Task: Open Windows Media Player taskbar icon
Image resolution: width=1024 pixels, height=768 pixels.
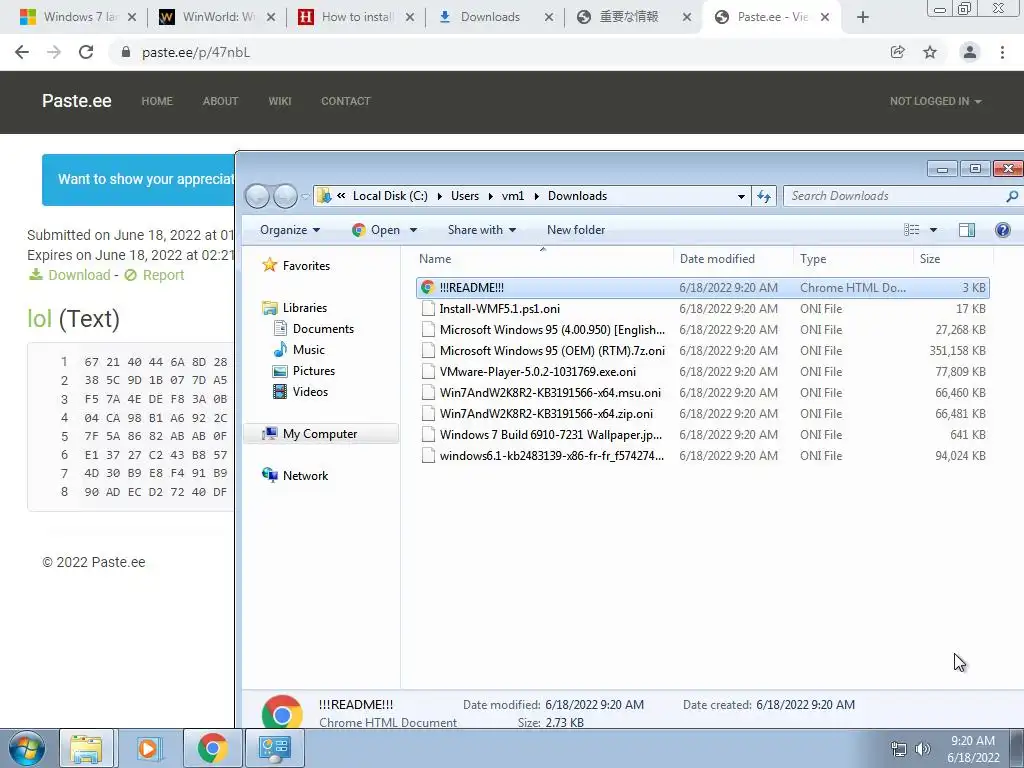Action: coord(148,748)
